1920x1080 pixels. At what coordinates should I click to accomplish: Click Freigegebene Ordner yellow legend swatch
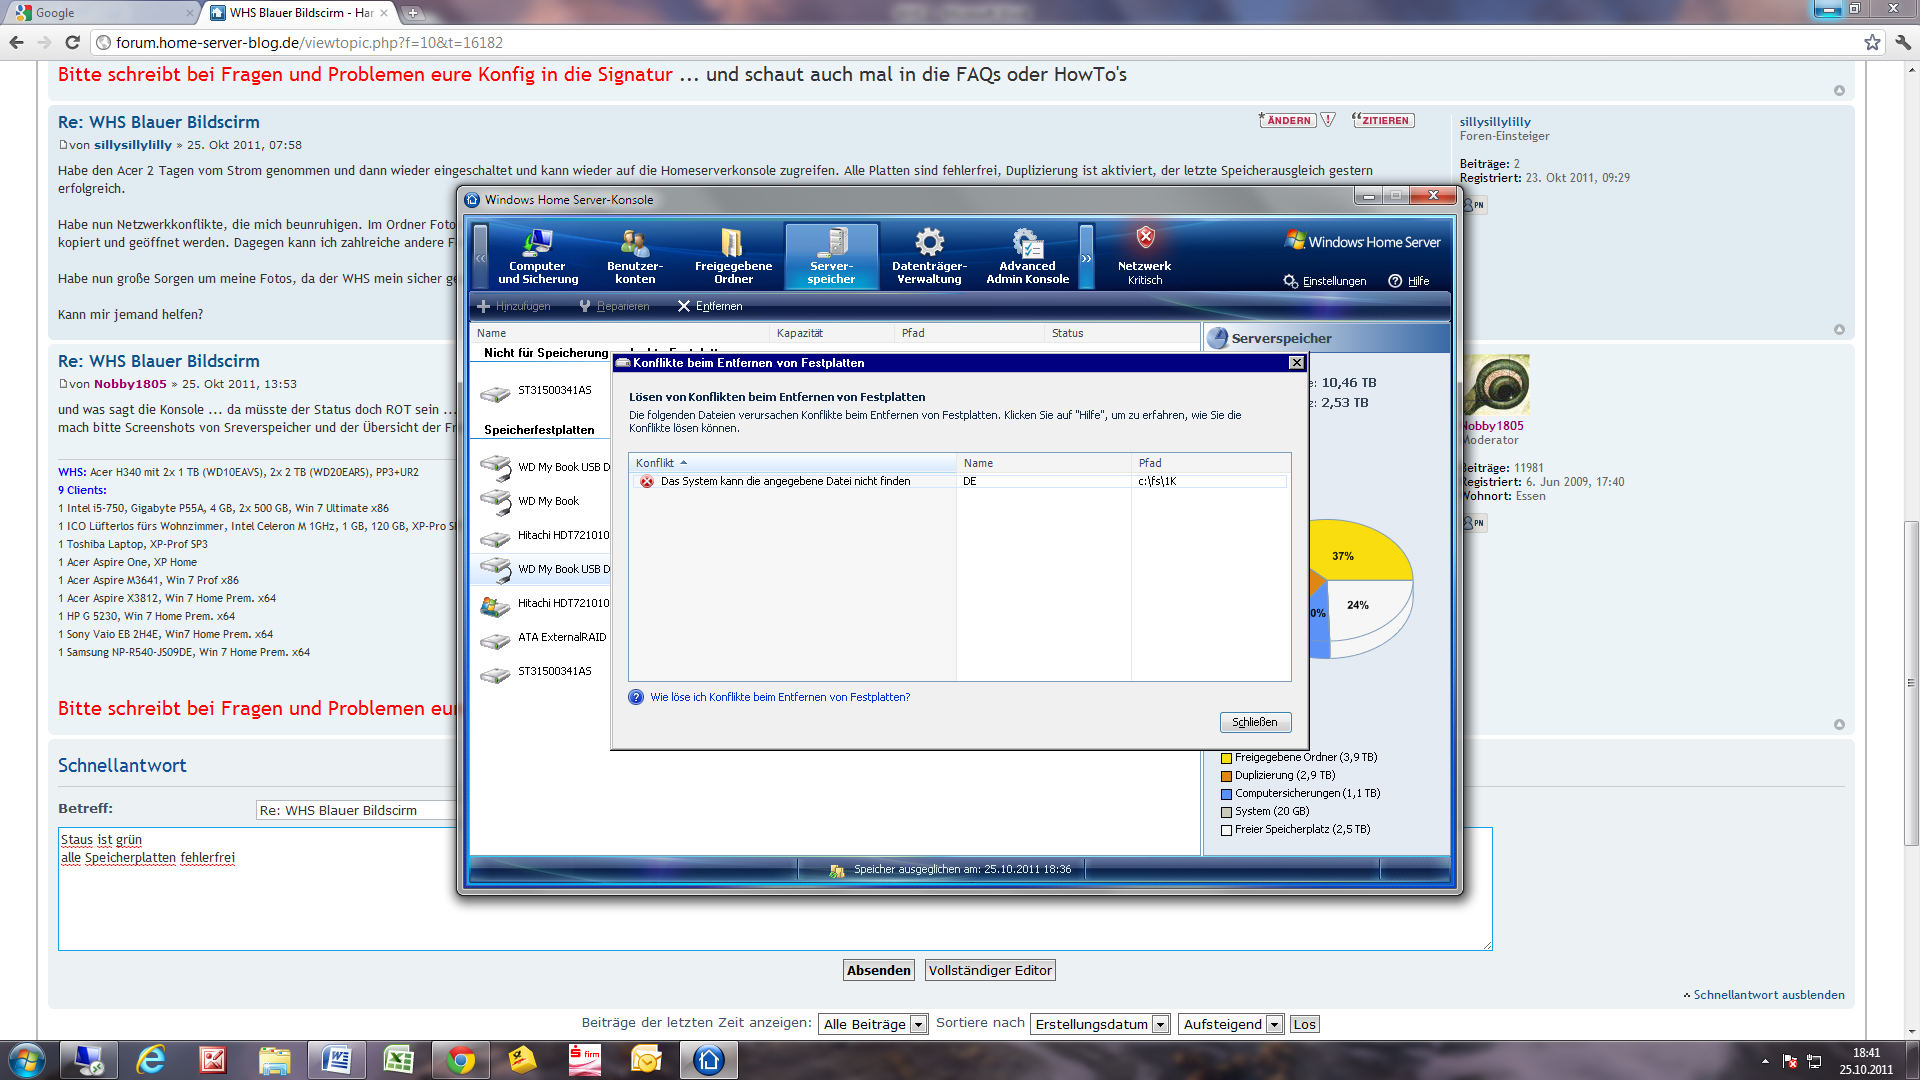pyautogui.click(x=1226, y=758)
